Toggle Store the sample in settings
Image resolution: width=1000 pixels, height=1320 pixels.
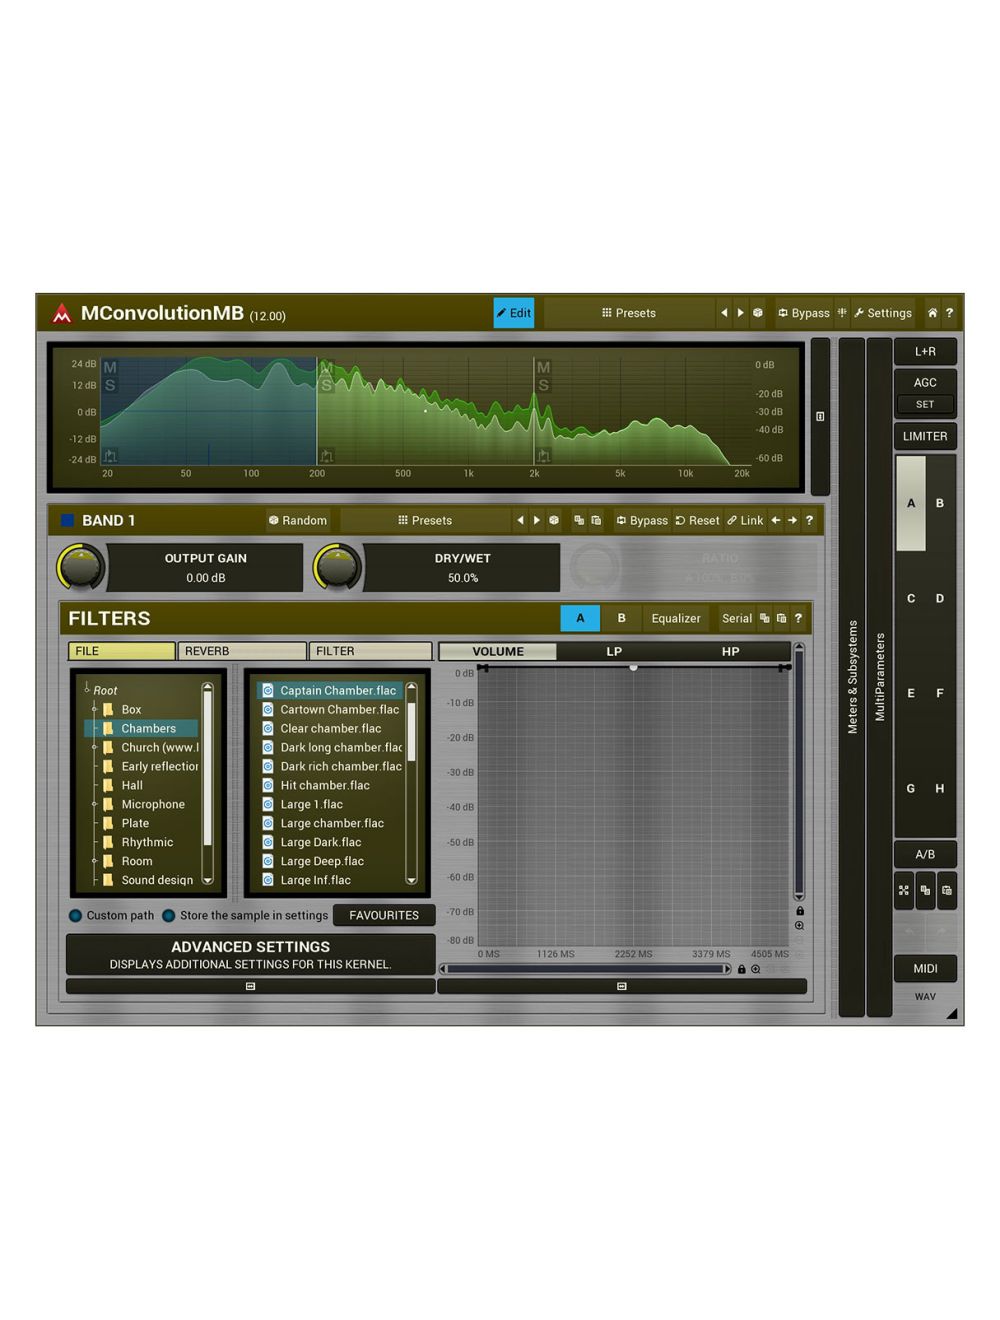(x=169, y=915)
